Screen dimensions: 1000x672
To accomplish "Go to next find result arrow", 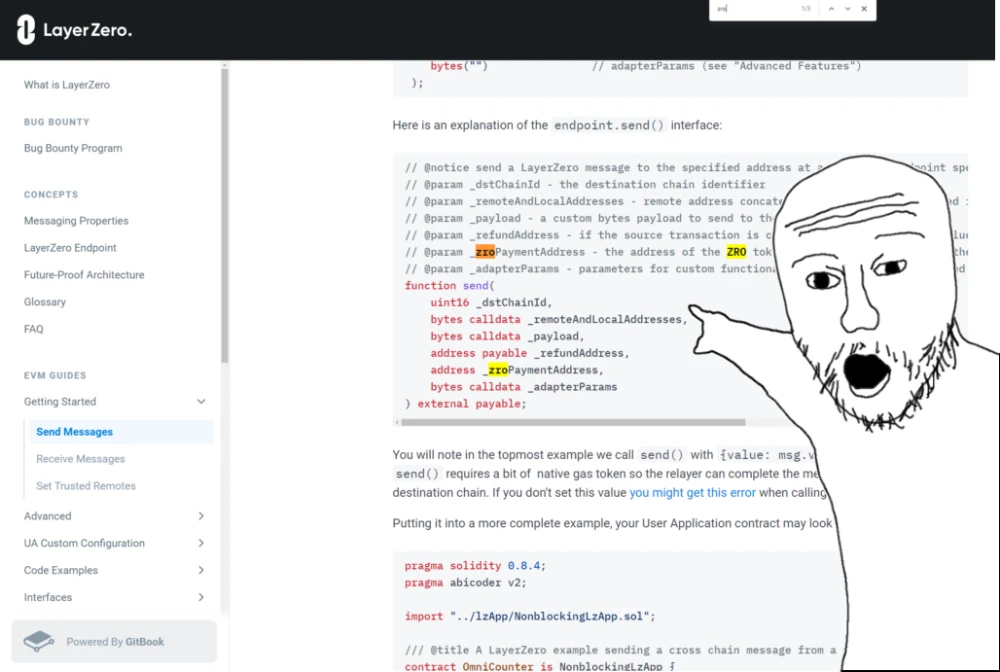I will (x=848, y=9).
